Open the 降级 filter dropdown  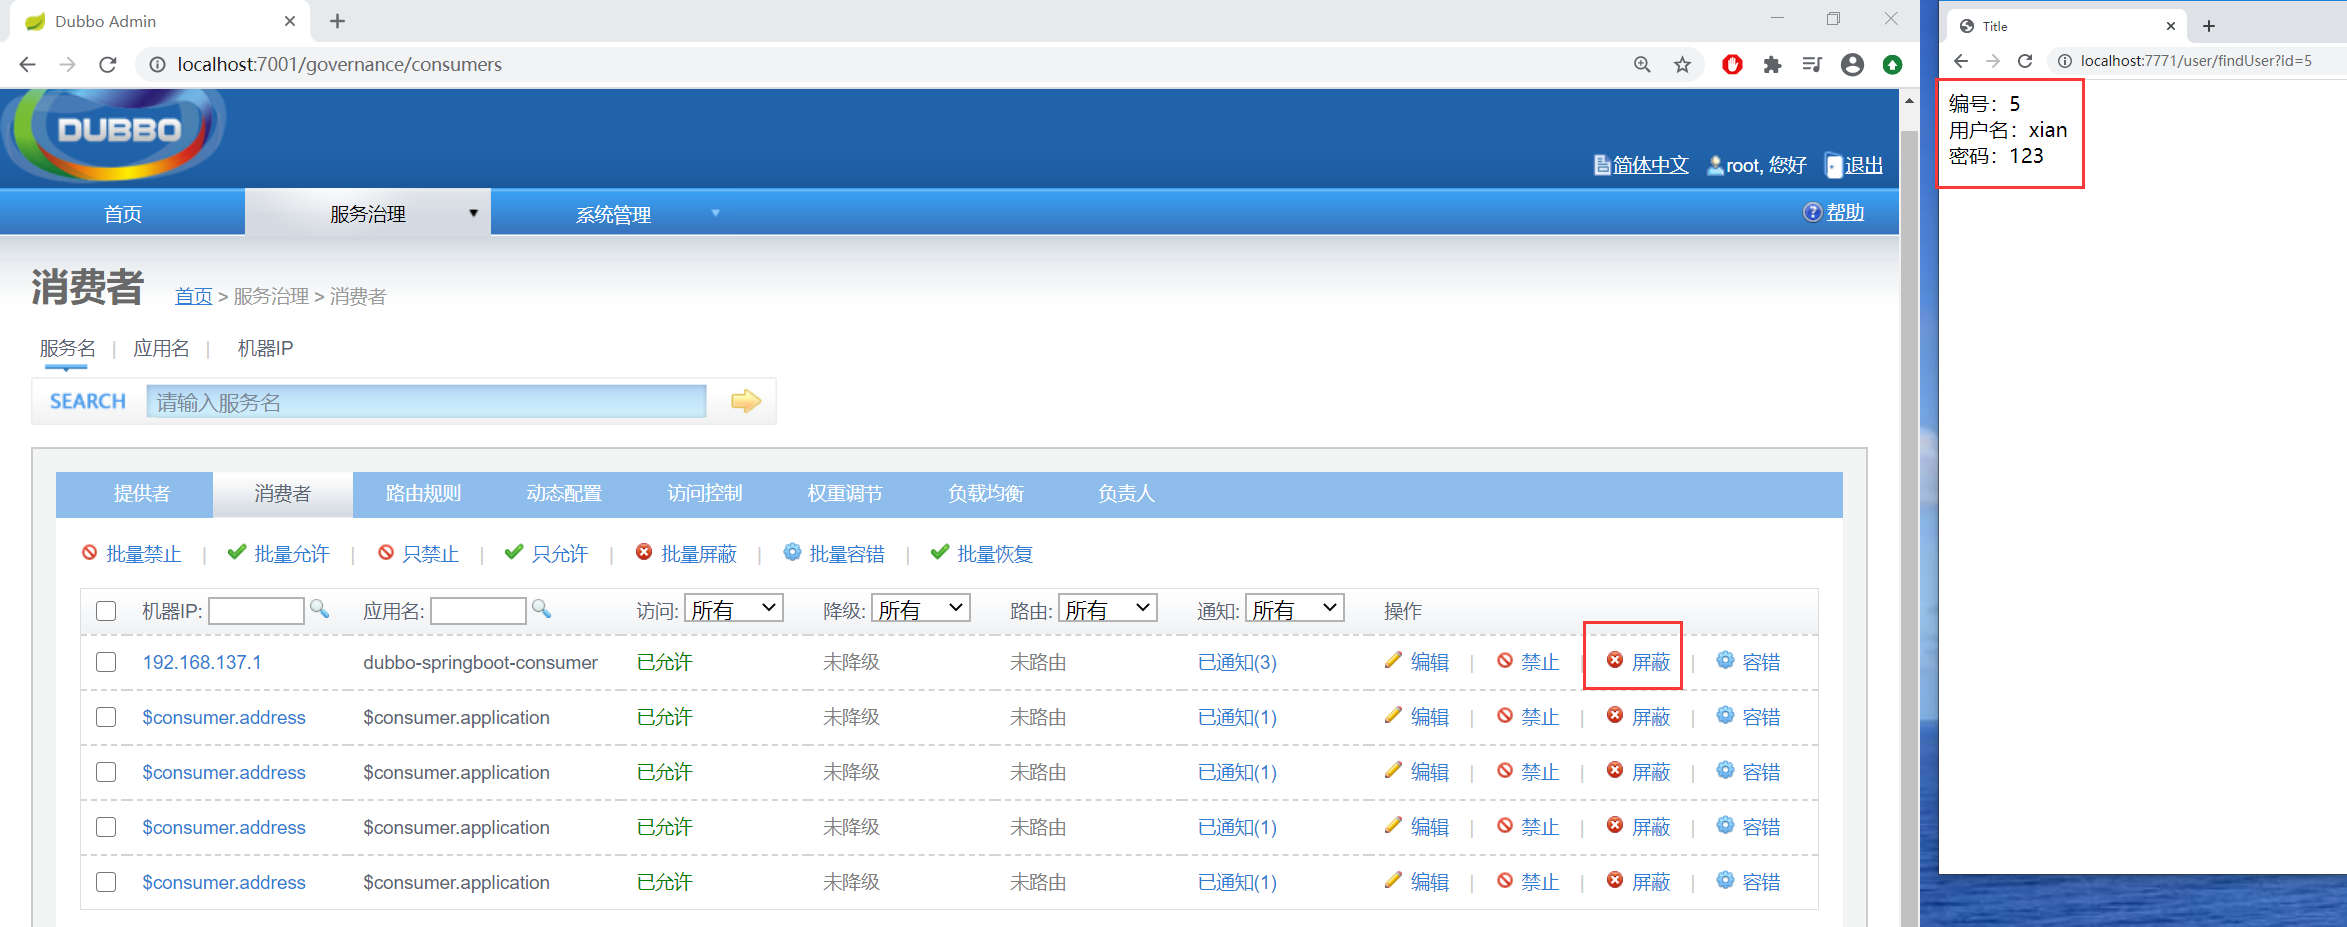(x=921, y=609)
